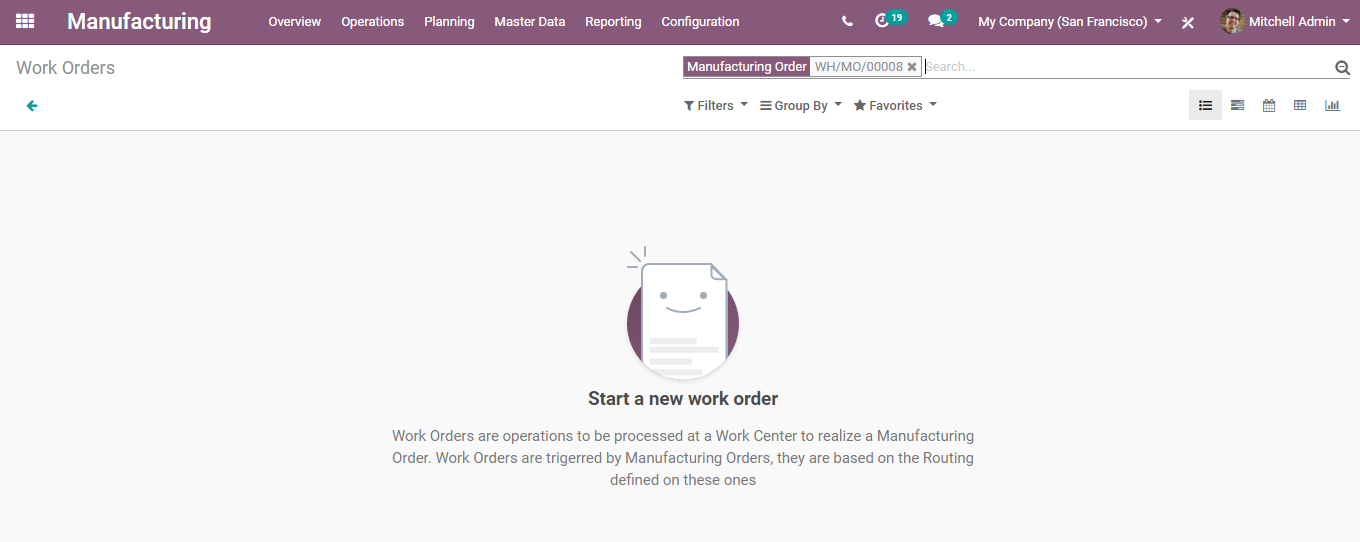1360x542 pixels.
Task: Click the Manufacturing app title
Action: 139,21
